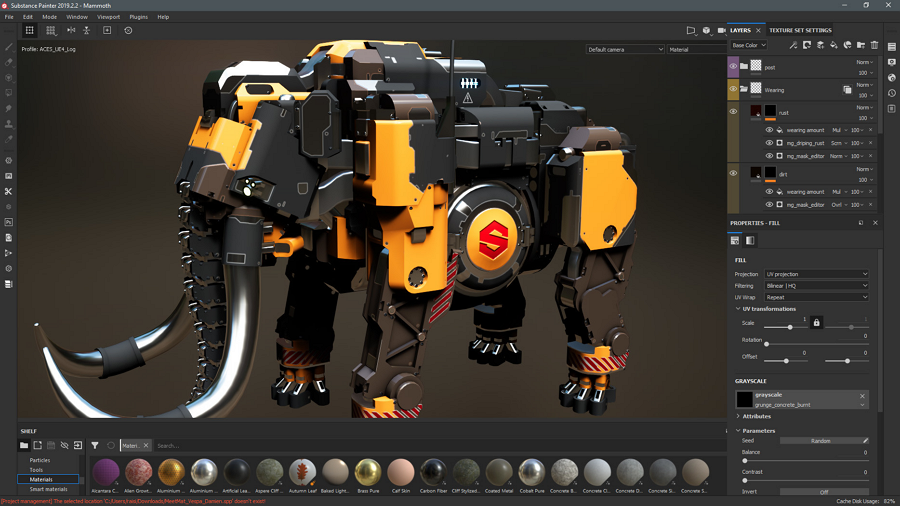Hide mg_driping_rust effect
This screenshot has width=900, height=506.
(x=769, y=143)
